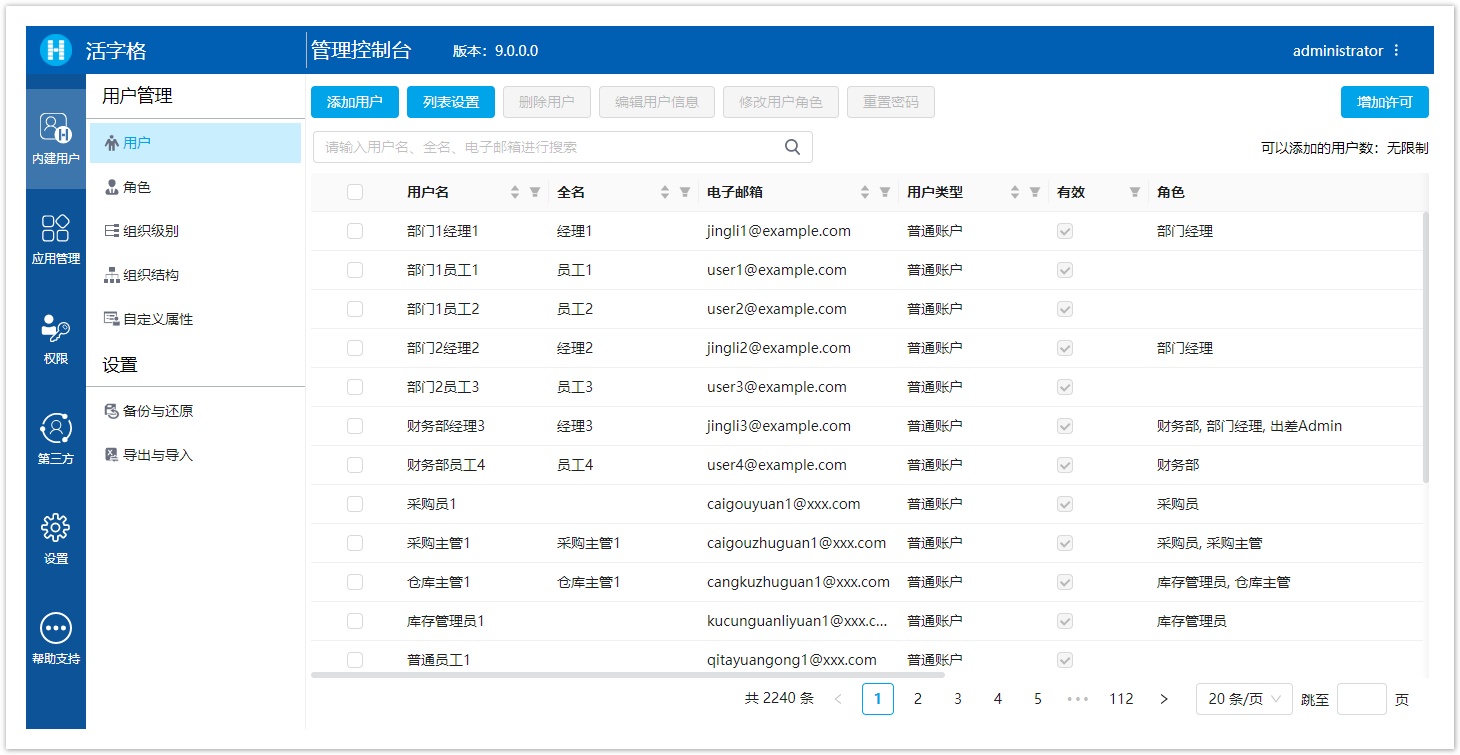The image size is (1460, 755).
Task: Click the email jingli1@example.com cell
Action: pyautogui.click(x=779, y=231)
